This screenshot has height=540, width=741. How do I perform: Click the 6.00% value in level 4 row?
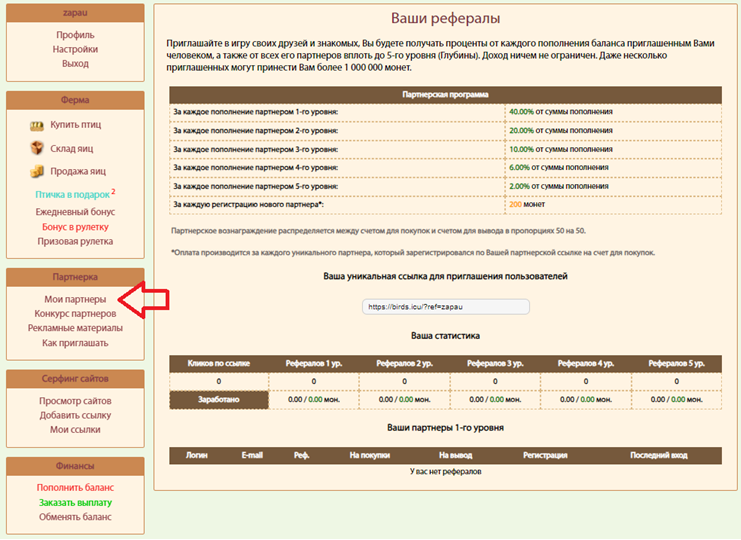[x=519, y=168]
